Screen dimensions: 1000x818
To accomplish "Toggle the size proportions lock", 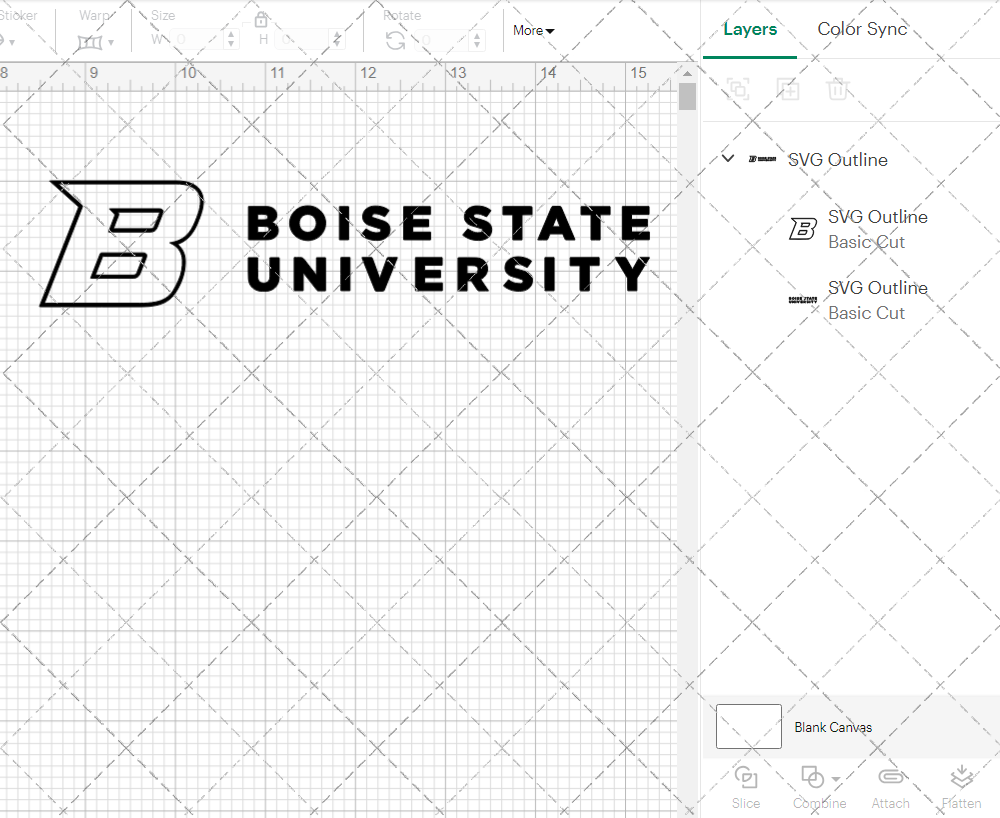I will pyautogui.click(x=261, y=18).
